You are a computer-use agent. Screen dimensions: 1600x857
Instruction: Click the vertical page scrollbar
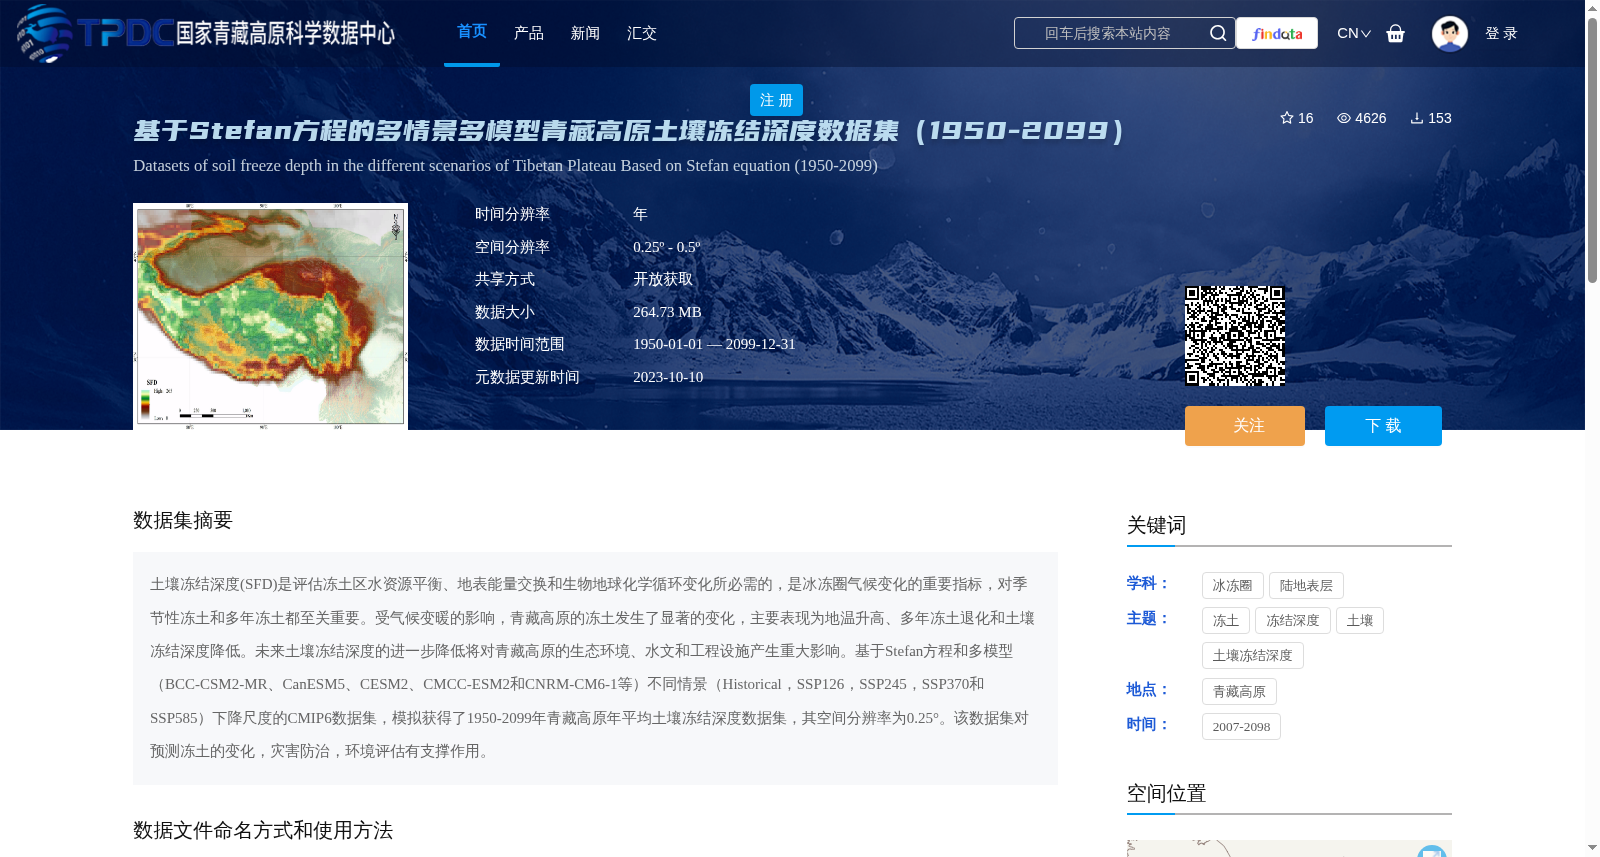(1592, 150)
